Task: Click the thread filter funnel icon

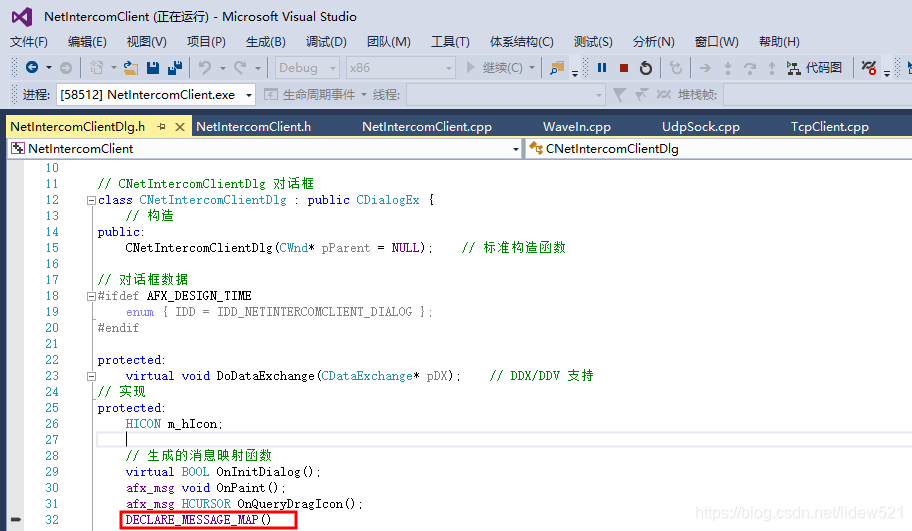Action: pyautogui.click(x=619, y=95)
